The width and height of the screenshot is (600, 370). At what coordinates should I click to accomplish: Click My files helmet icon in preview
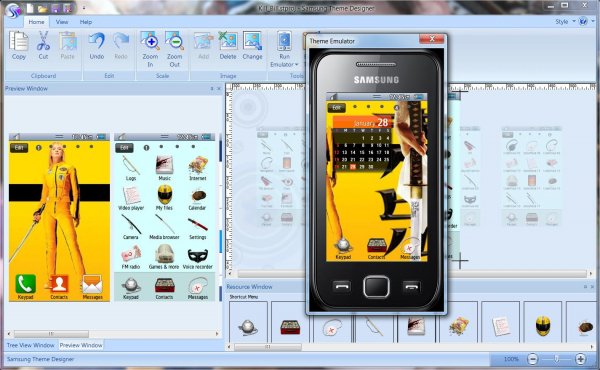(x=164, y=197)
